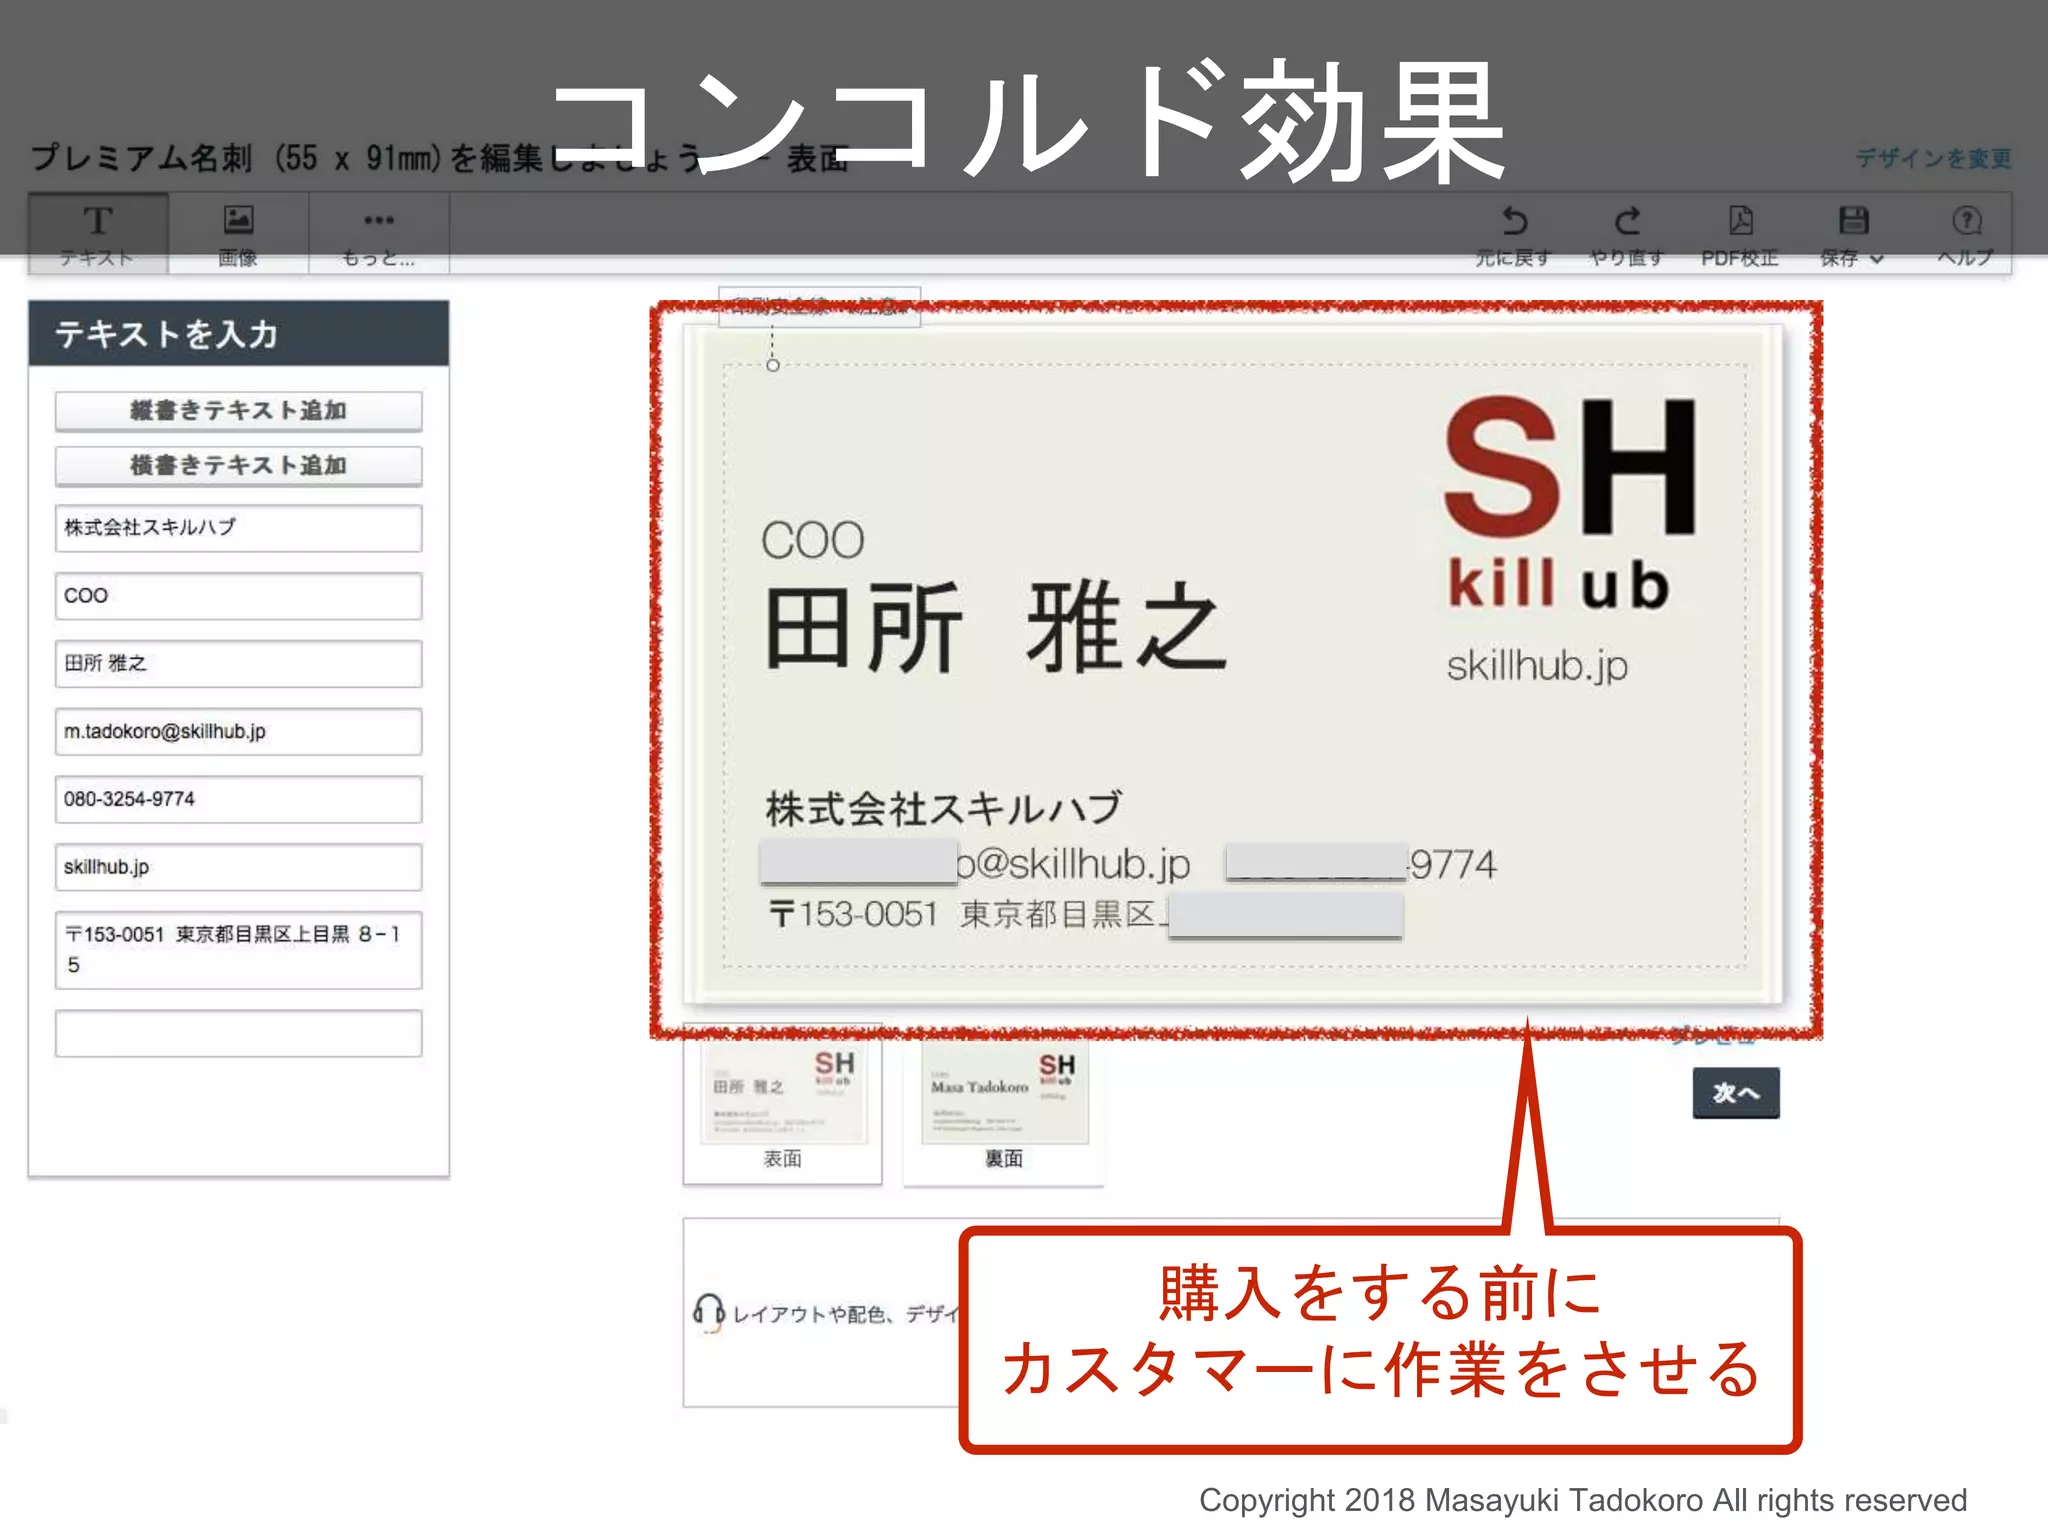This screenshot has width=2048, height=1536.
Task: Click the 元に戻す undo icon
Action: 1514,221
